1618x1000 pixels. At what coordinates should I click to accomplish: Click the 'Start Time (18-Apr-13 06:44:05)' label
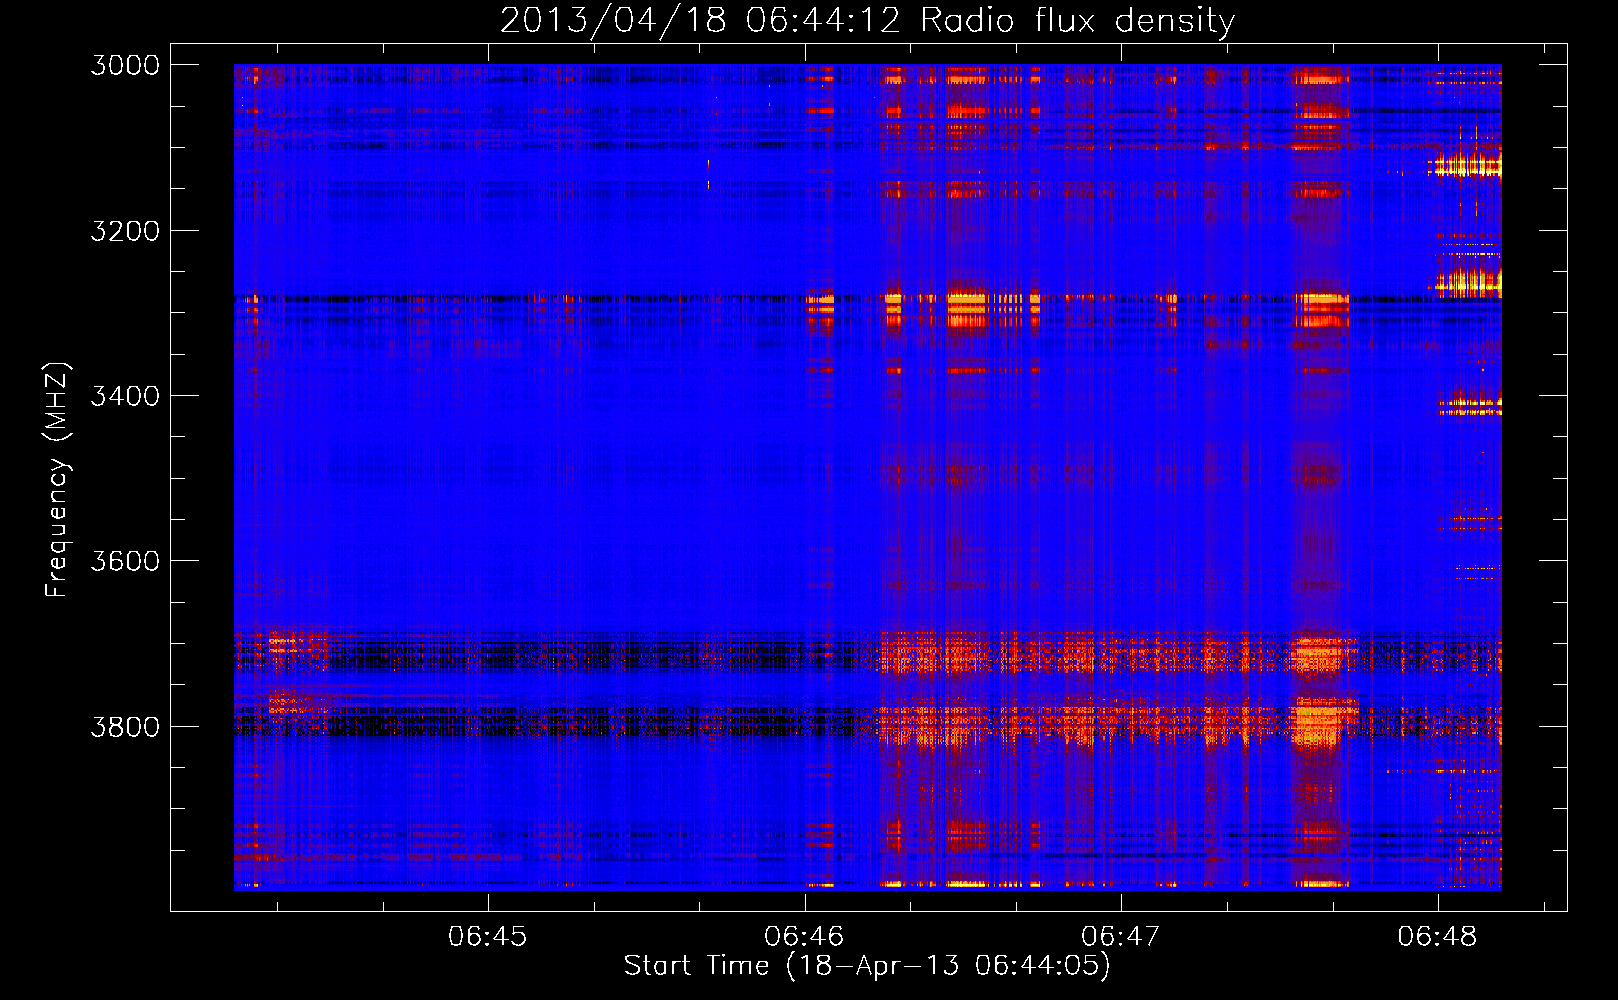[867, 966]
